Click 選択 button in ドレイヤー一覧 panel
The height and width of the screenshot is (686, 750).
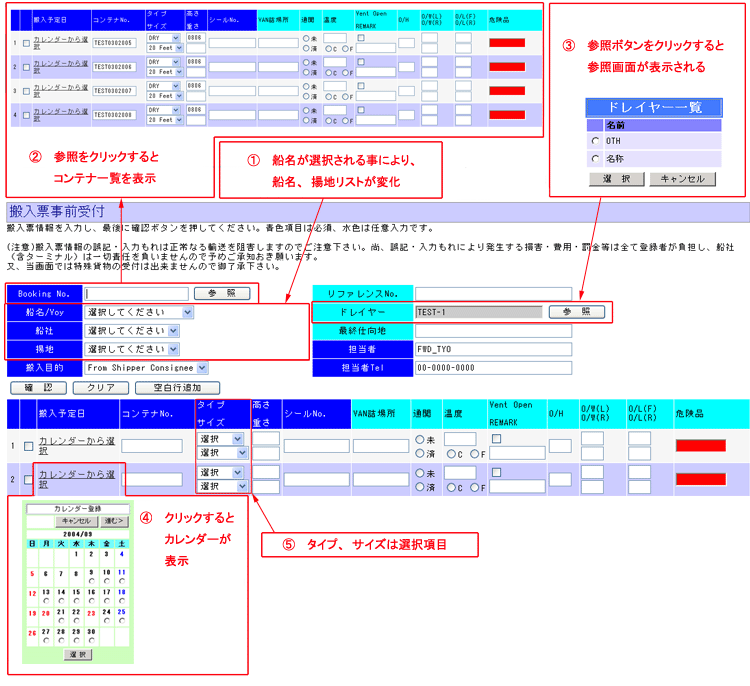click(x=616, y=179)
